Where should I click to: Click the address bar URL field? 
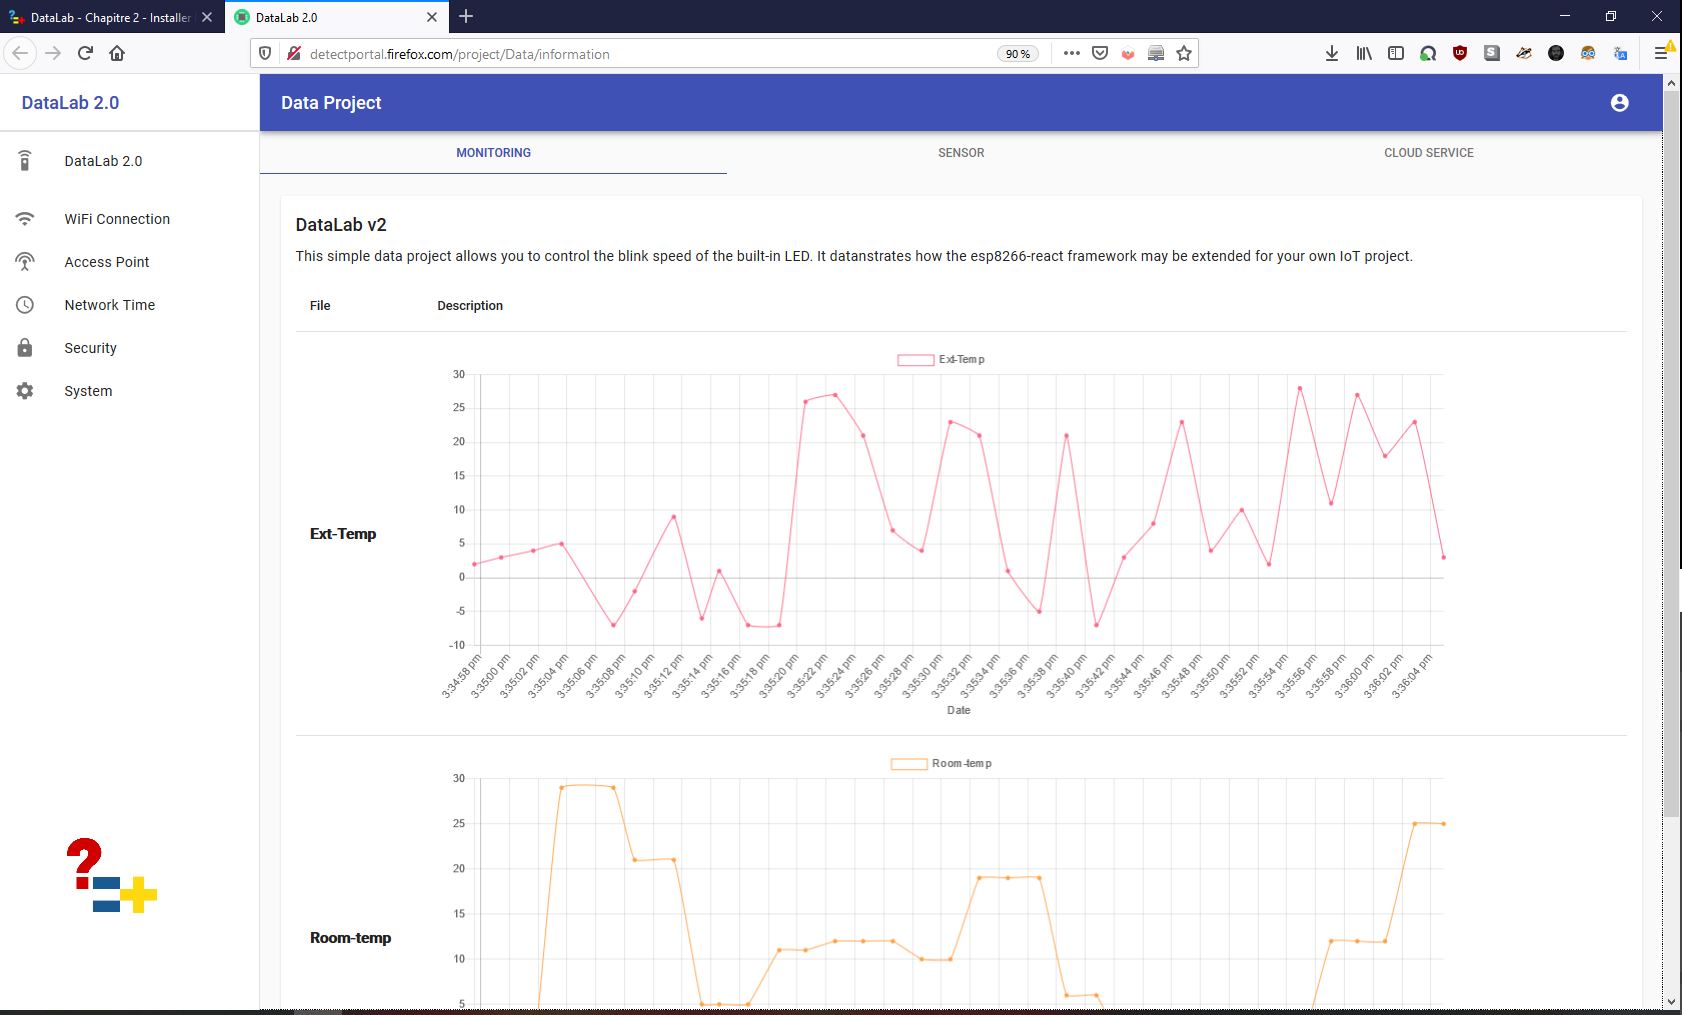(640, 54)
